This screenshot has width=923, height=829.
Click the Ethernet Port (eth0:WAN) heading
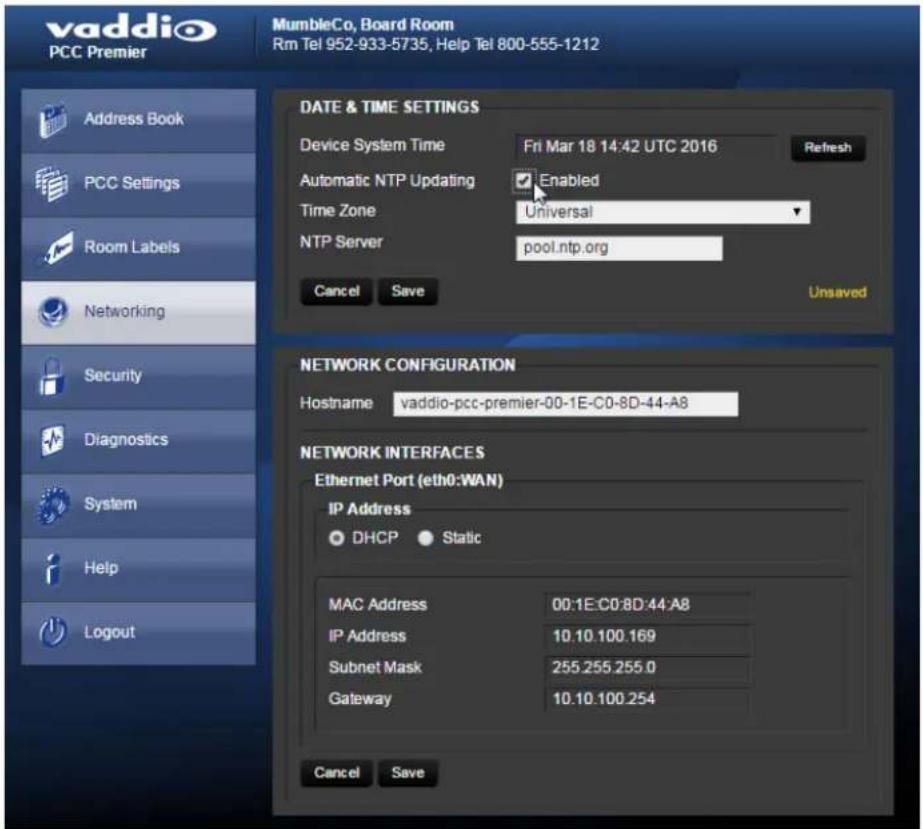[409, 480]
